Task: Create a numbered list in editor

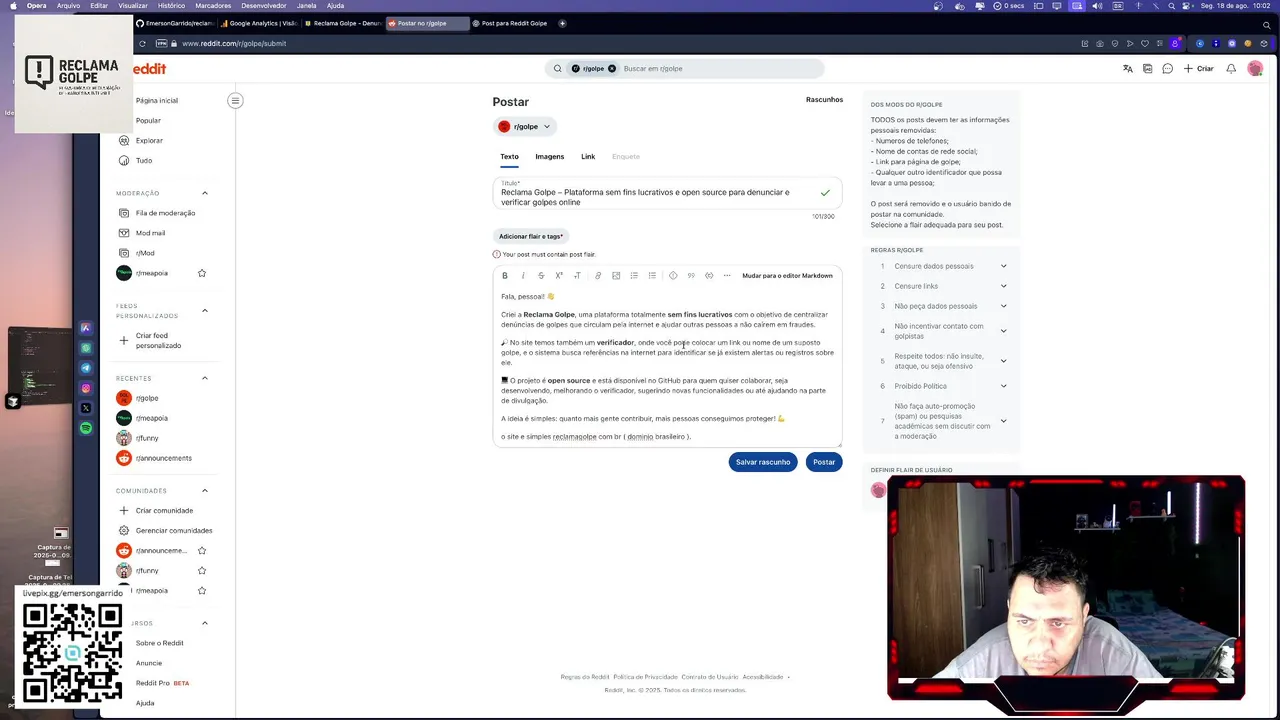Action: (652, 276)
